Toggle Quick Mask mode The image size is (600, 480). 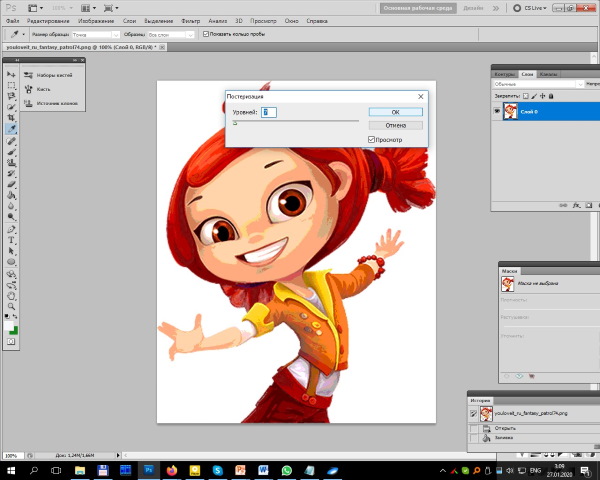[x=11, y=341]
